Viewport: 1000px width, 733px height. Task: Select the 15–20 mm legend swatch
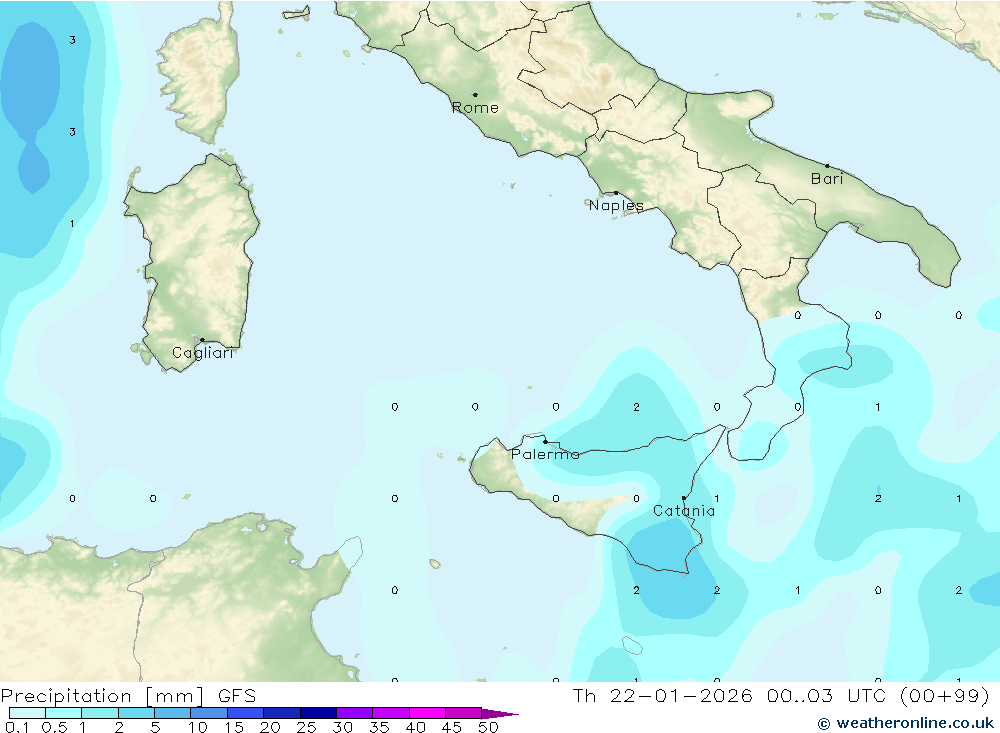click(x=245, y=713)
